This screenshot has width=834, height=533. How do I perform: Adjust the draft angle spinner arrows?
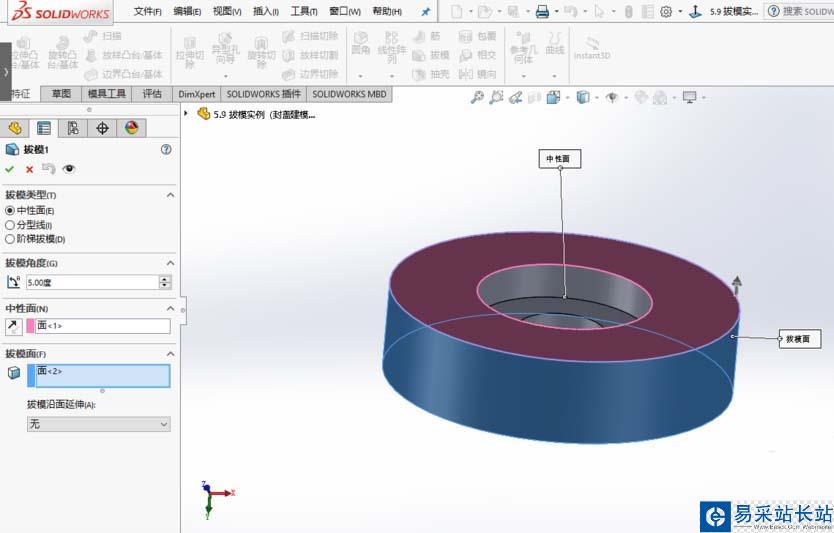(165, 282)
